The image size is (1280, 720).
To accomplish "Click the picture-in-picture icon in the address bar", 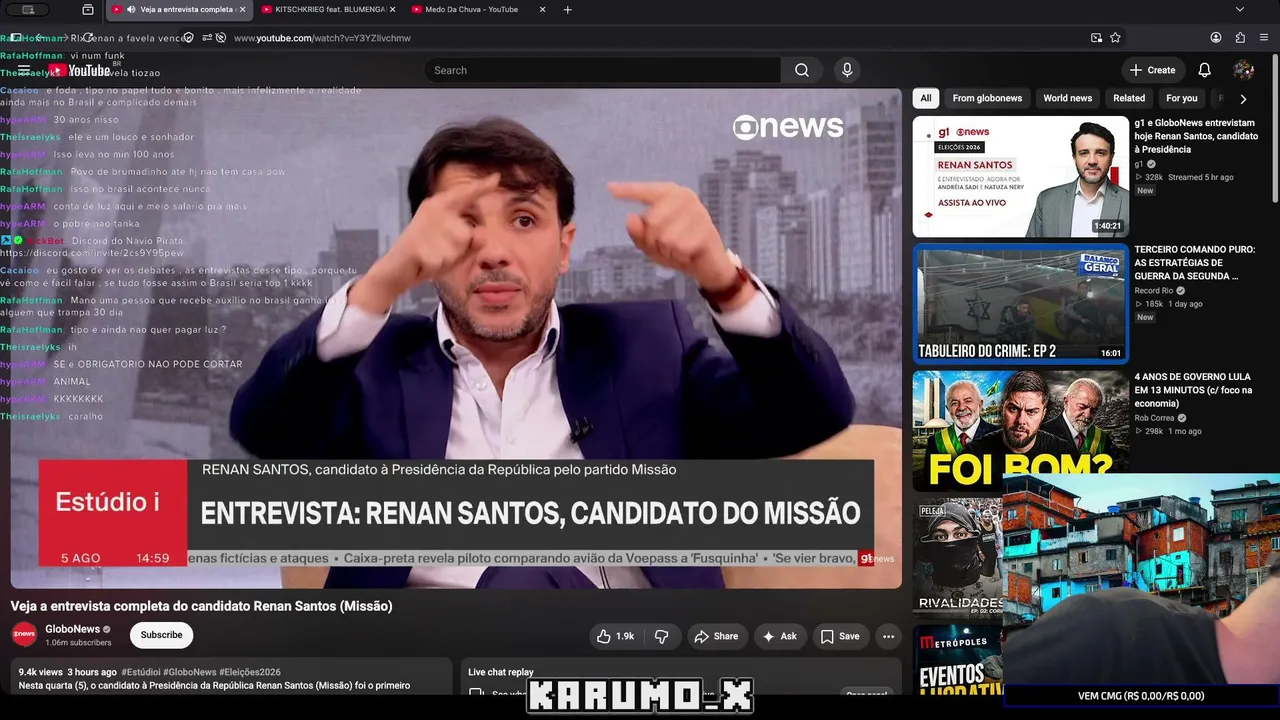I will [1097, 38].
